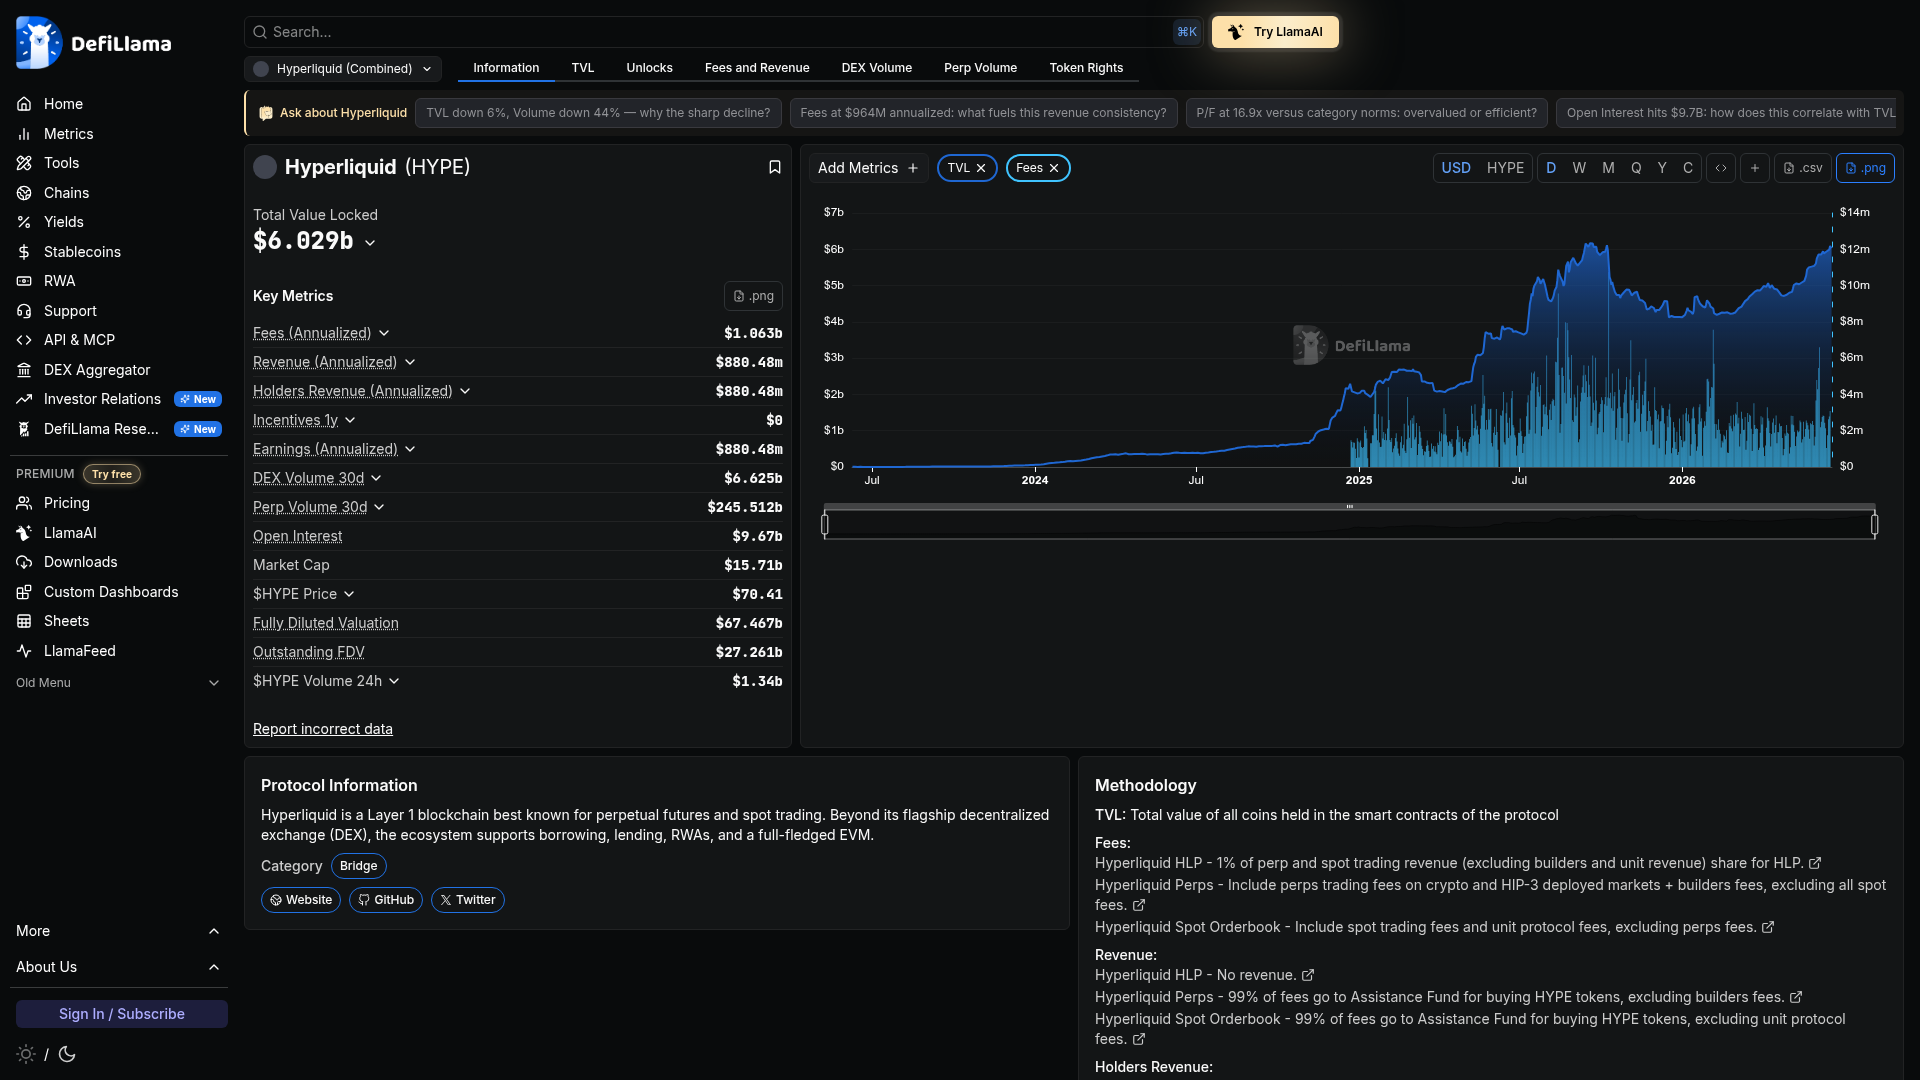Set chart interval to weekly W

pyautogui.click(x=1579, y=168)
